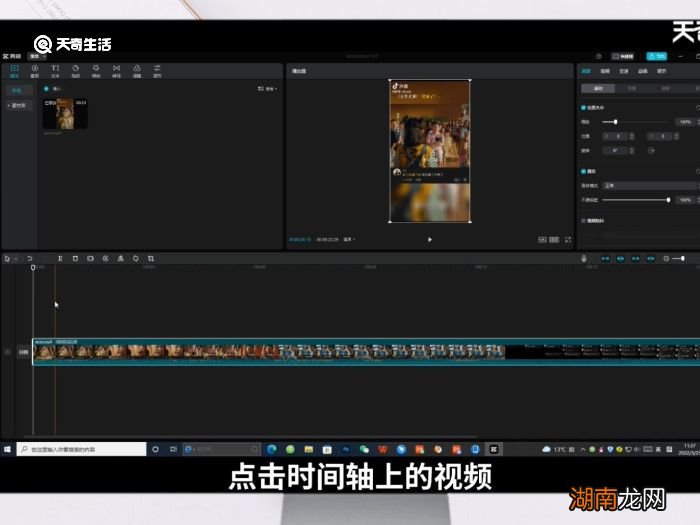This screenshot has width=700, height=525.
Task: Open the preview ratio dropdown near timecode
Action: 349,240
